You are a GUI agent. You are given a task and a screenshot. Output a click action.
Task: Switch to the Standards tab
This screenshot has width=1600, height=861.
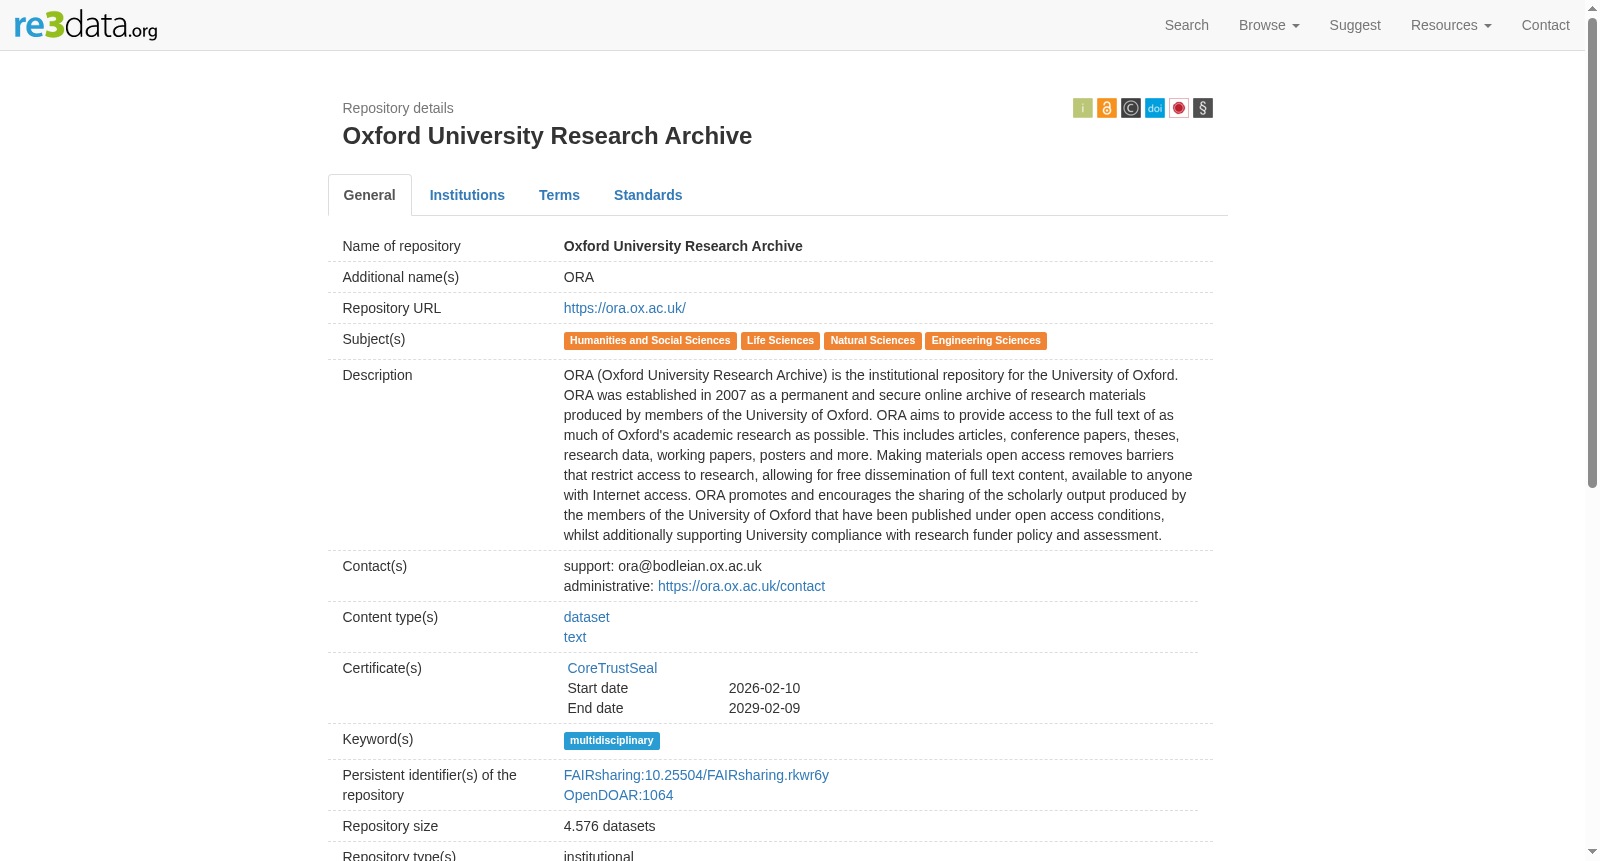pyautogui.click(x=648, y=195)
